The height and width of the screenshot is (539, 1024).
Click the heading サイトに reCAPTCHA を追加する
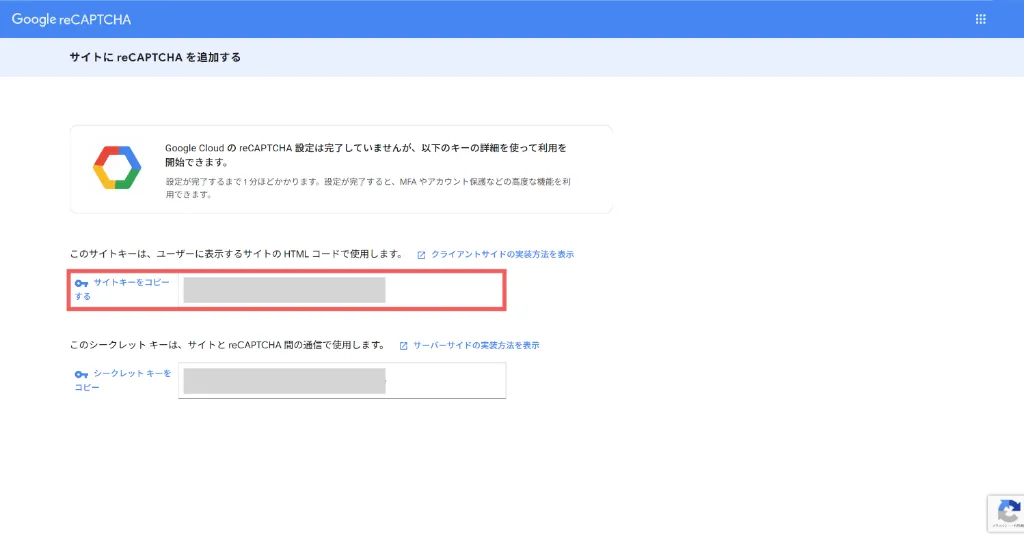(x=154, y=58)
